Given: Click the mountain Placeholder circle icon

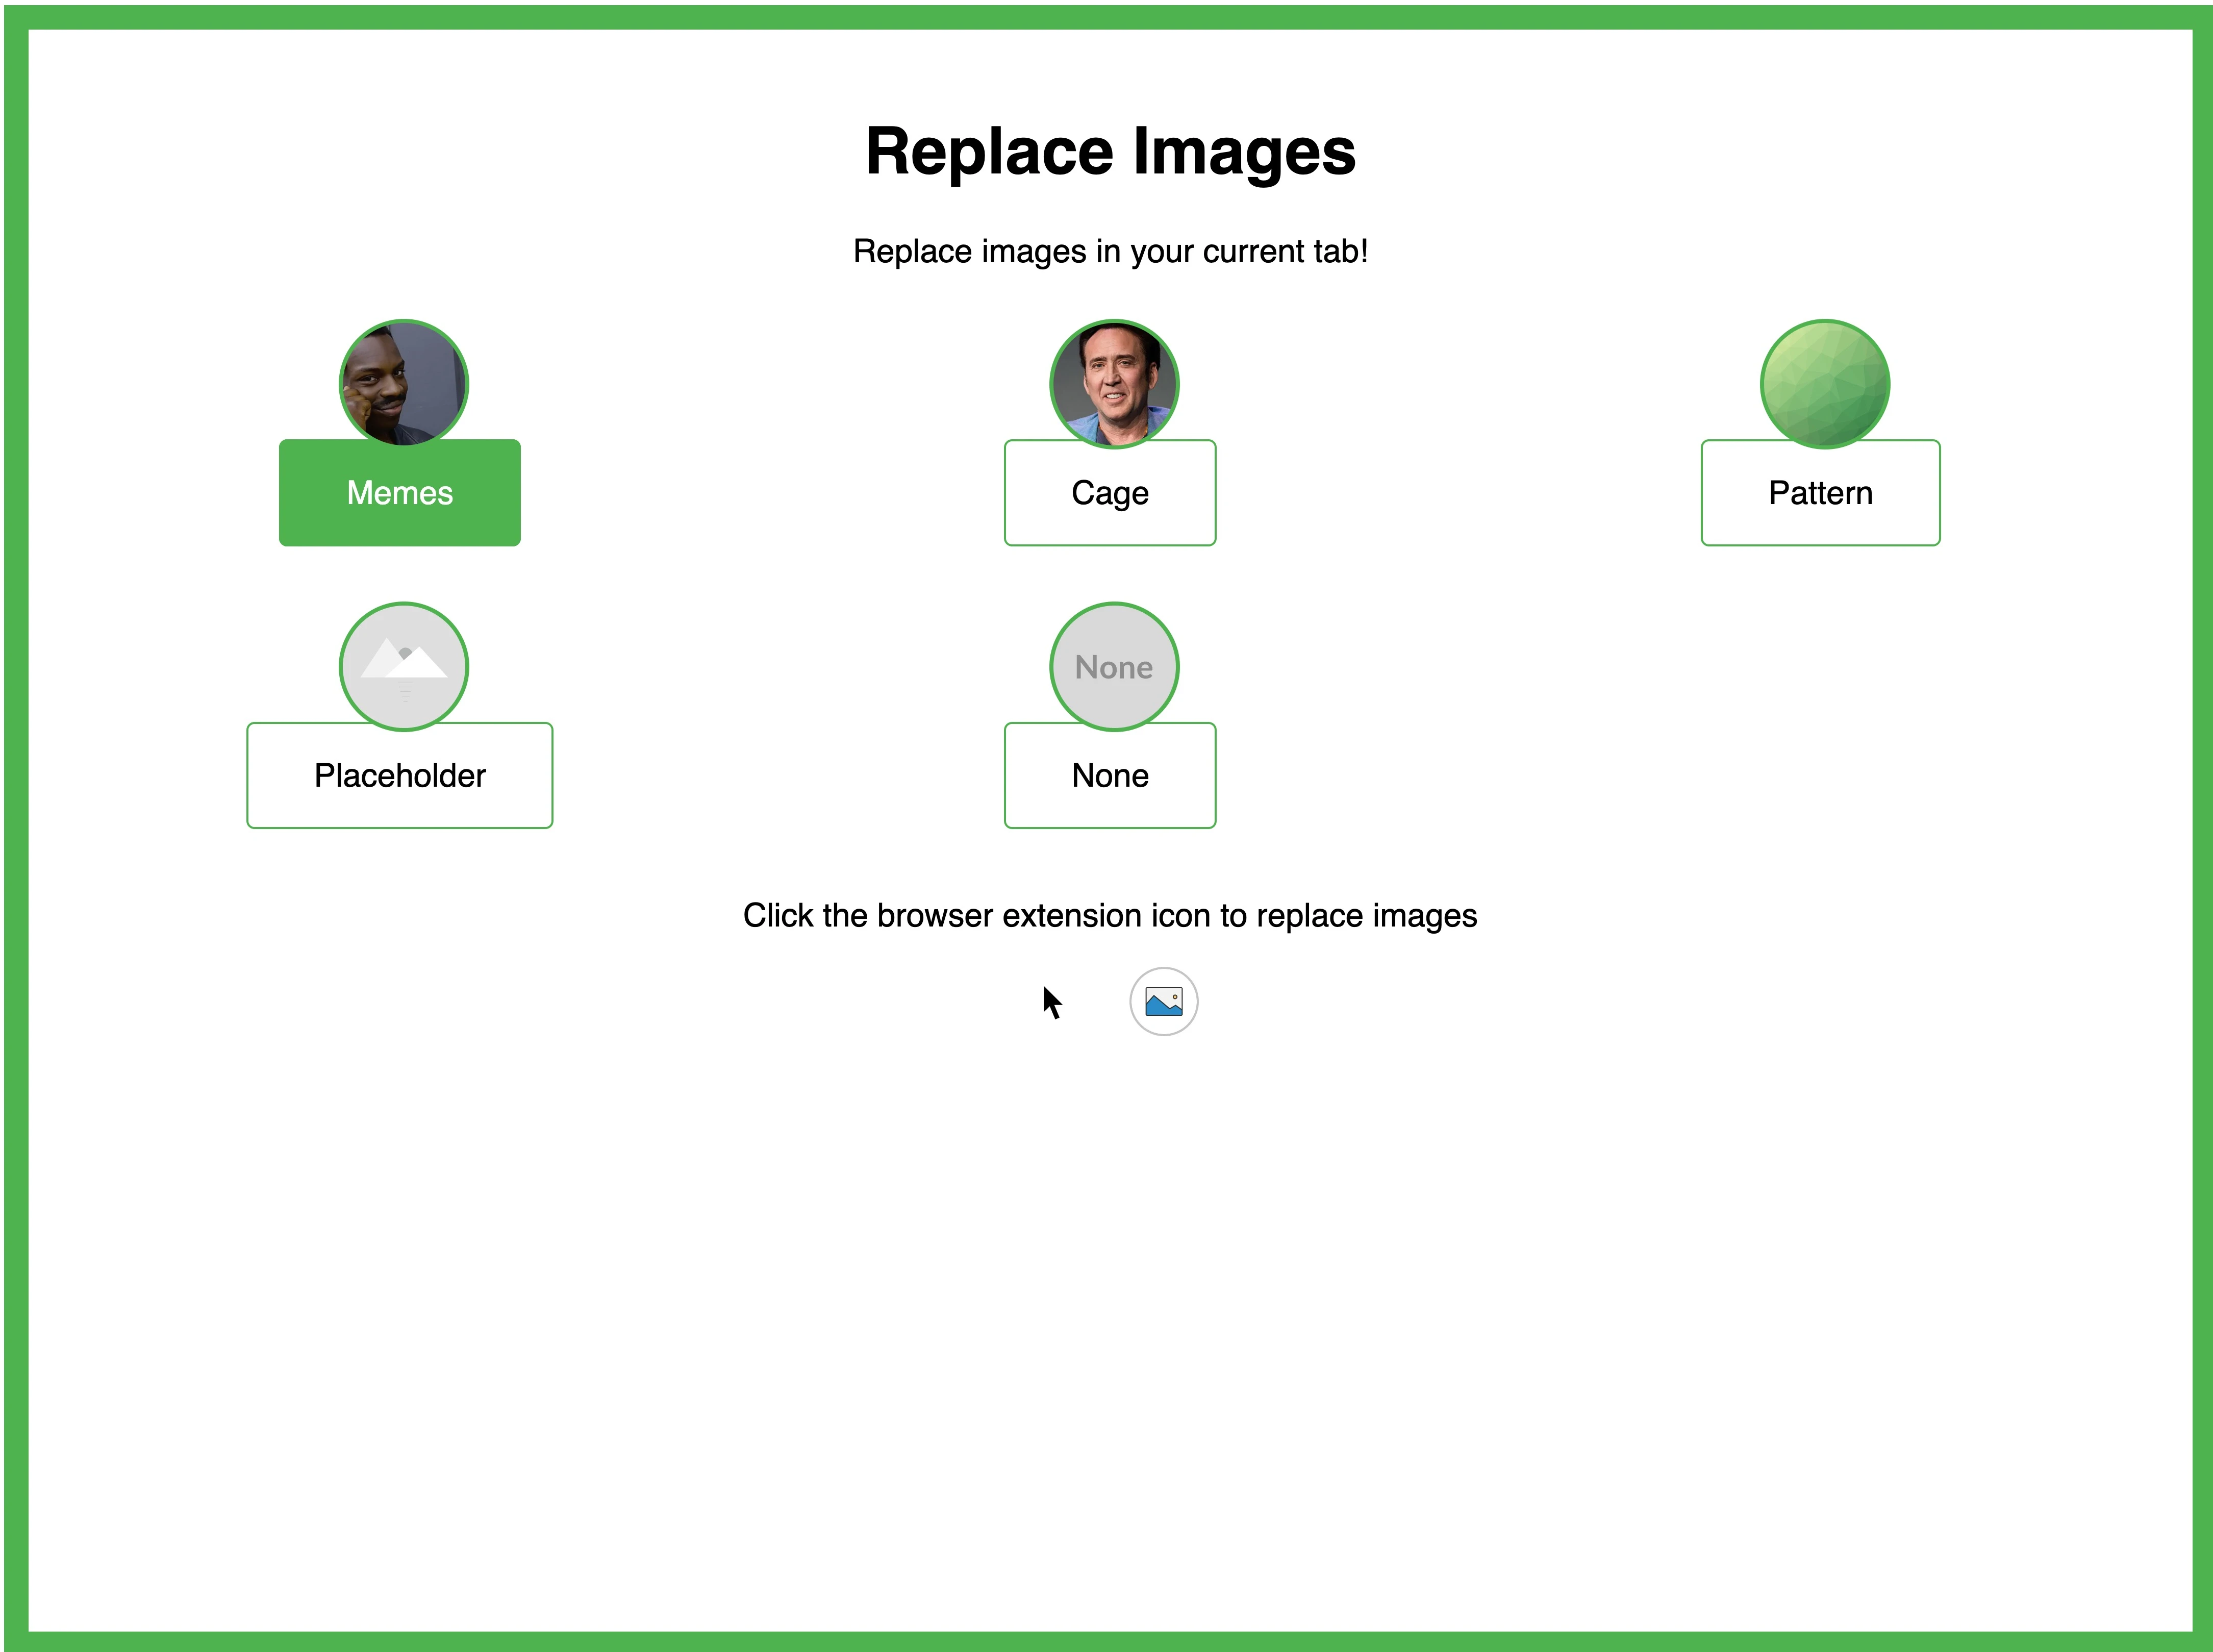Looking at the screenshot, I should [x=403, y=666].
